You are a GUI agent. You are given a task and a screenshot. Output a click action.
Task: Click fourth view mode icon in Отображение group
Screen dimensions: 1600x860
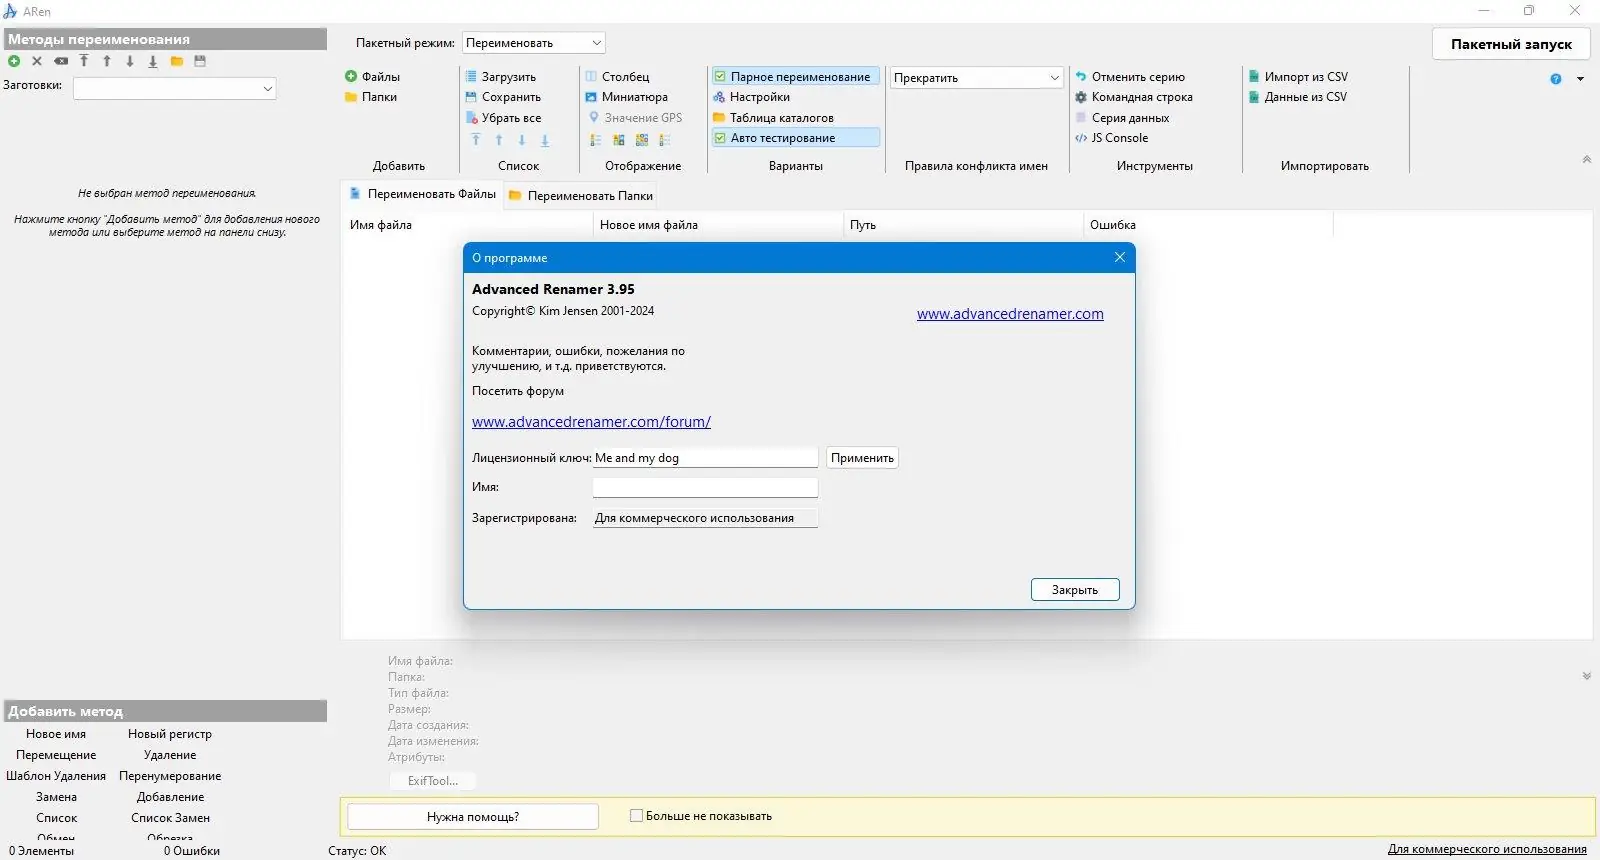pos(665,140)
